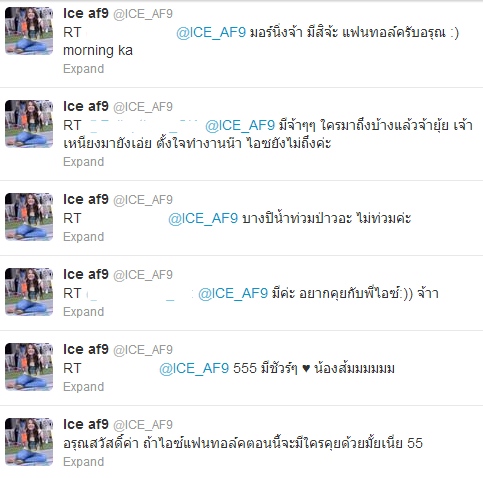The height and width of the screenshot is (478, 483).
Task: Open avatar beside the 'มีจ้าๆๆ' tweet
Action: 29,124
